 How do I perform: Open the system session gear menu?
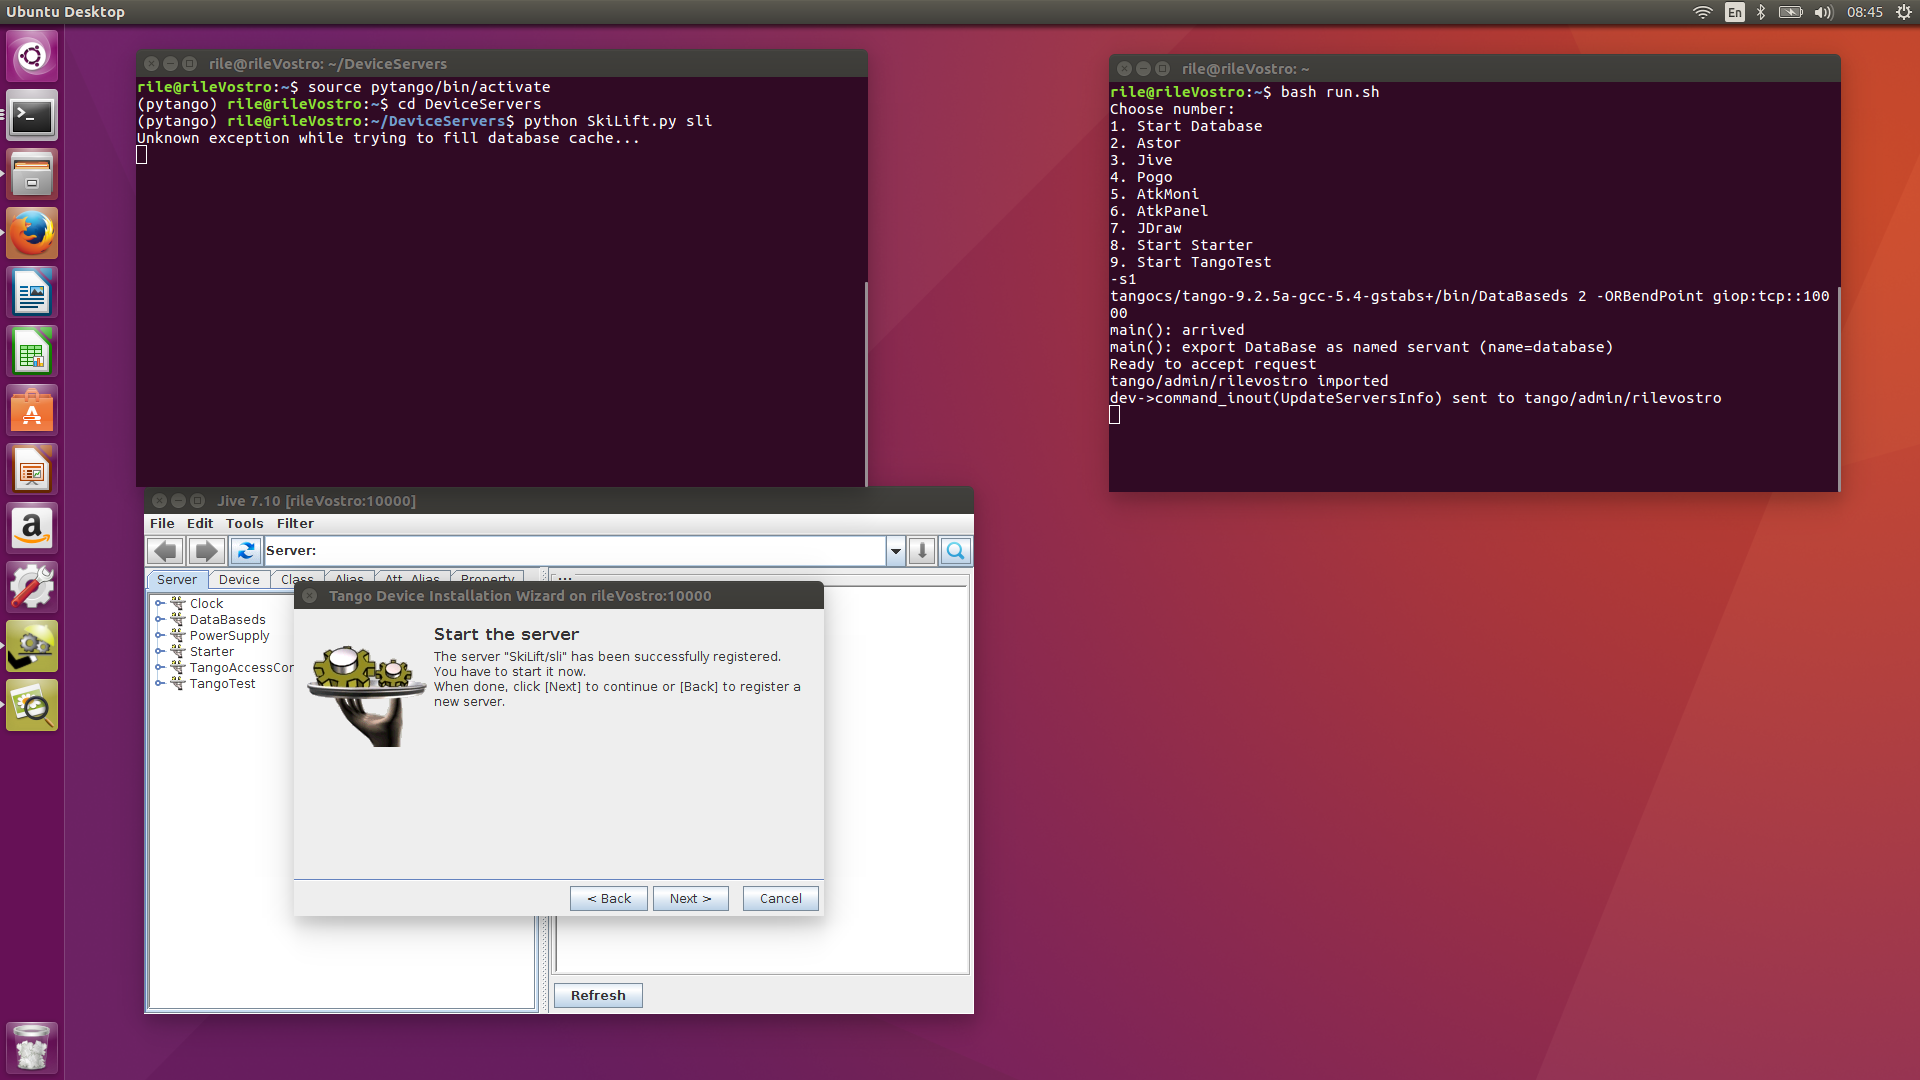pos(1904,12)
